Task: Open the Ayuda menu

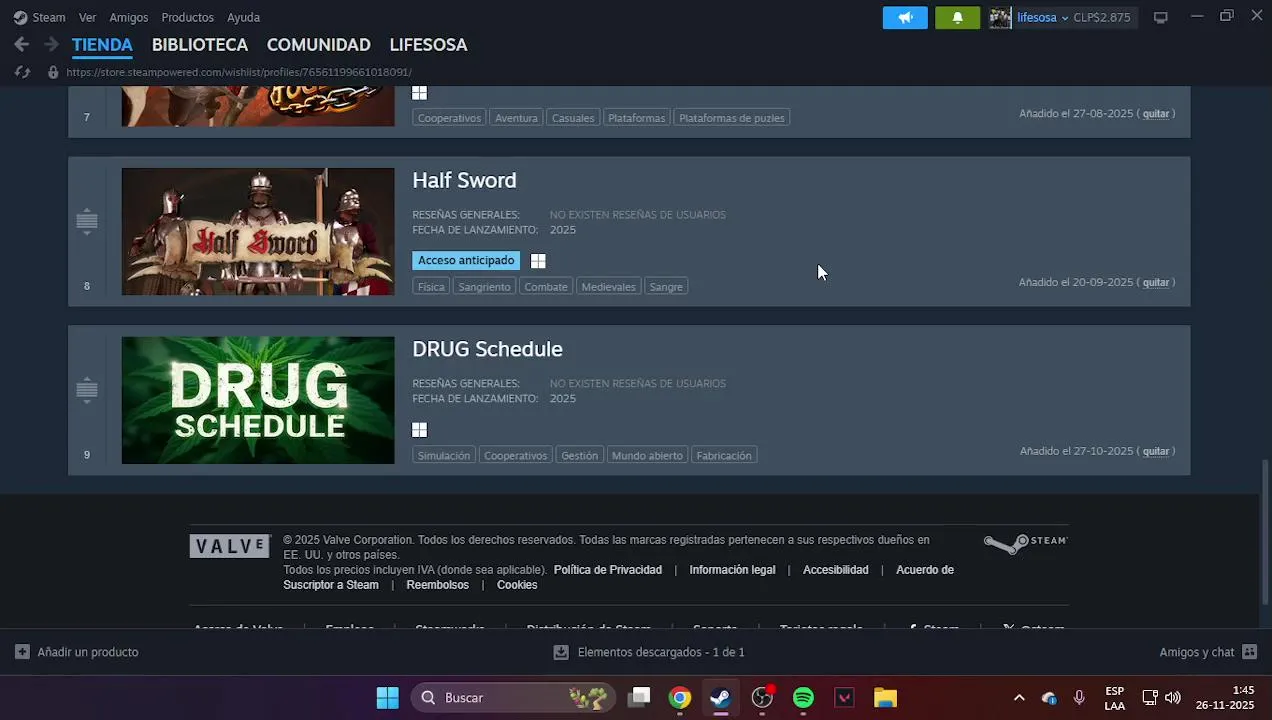Action: click(244, 17)
